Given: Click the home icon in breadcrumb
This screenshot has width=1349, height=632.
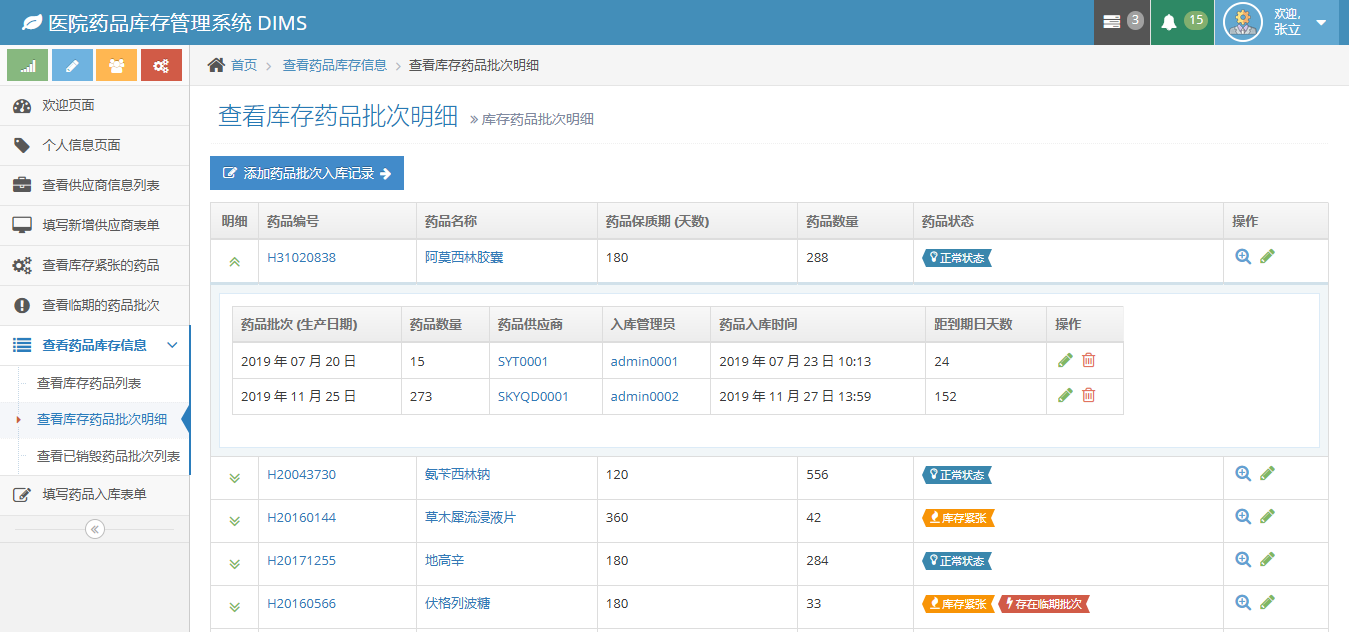Looking at the screenshot, I should pyautogui.click(x=216, y=65).
